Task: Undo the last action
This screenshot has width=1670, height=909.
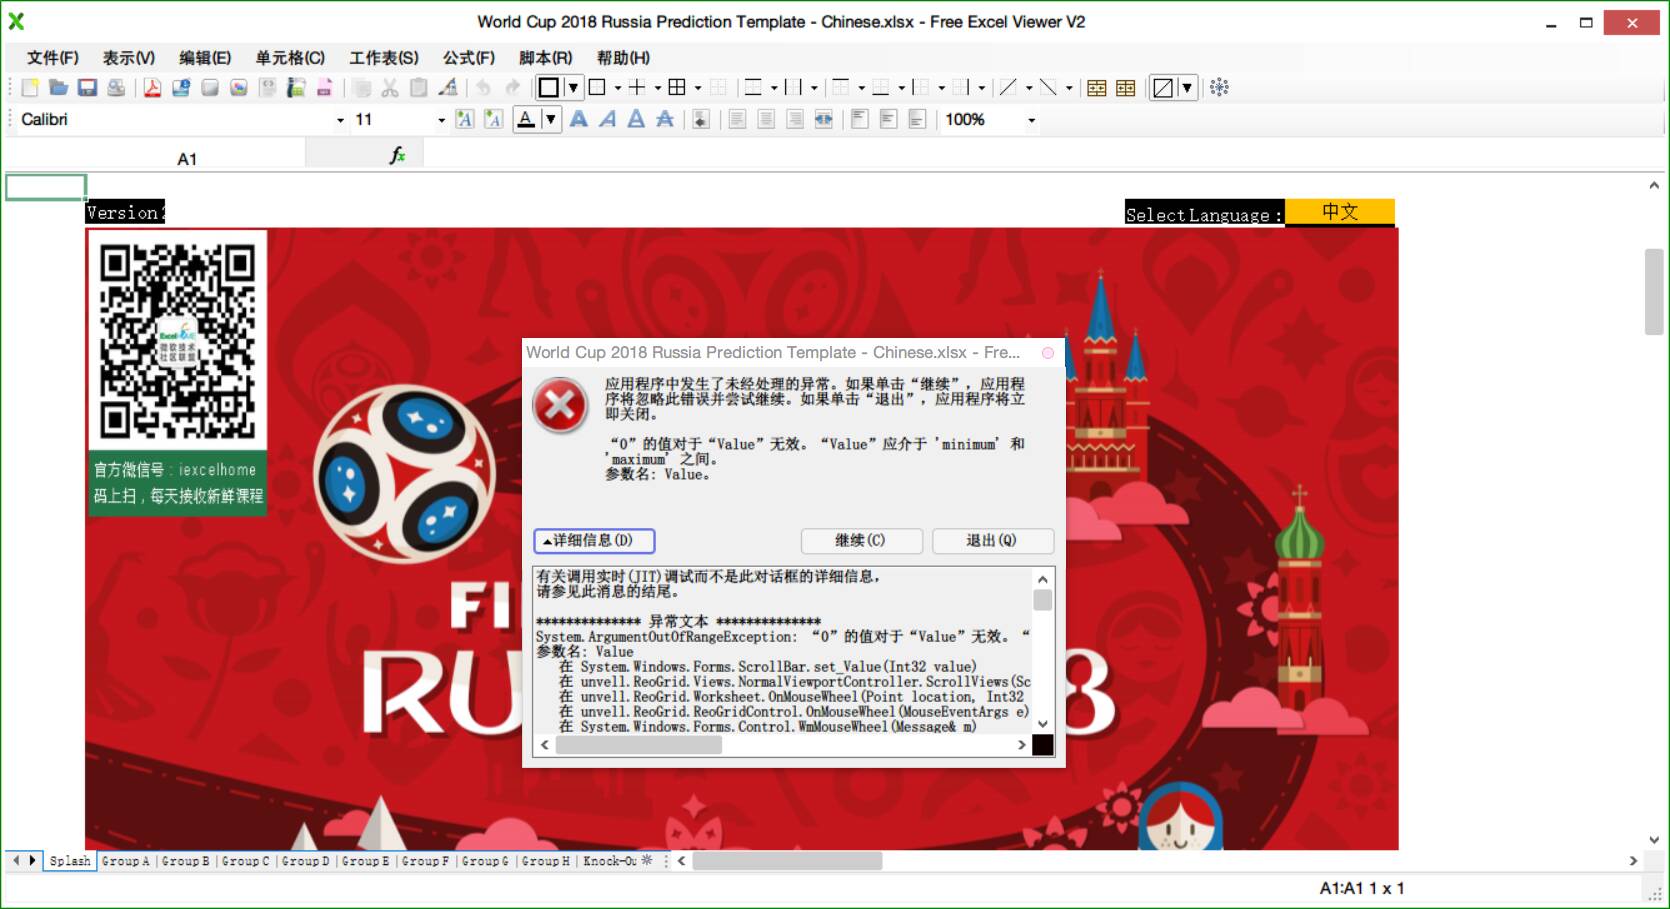Action: 483,88
